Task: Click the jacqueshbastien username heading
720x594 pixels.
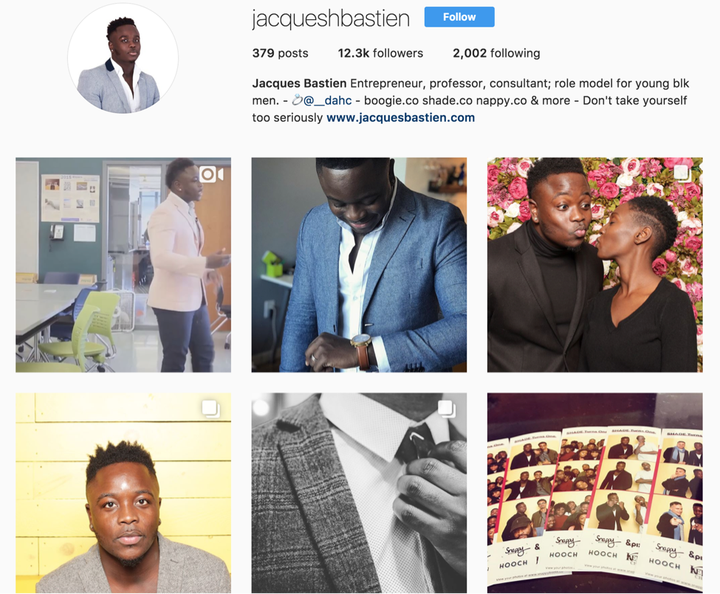Action: [331, 19]
